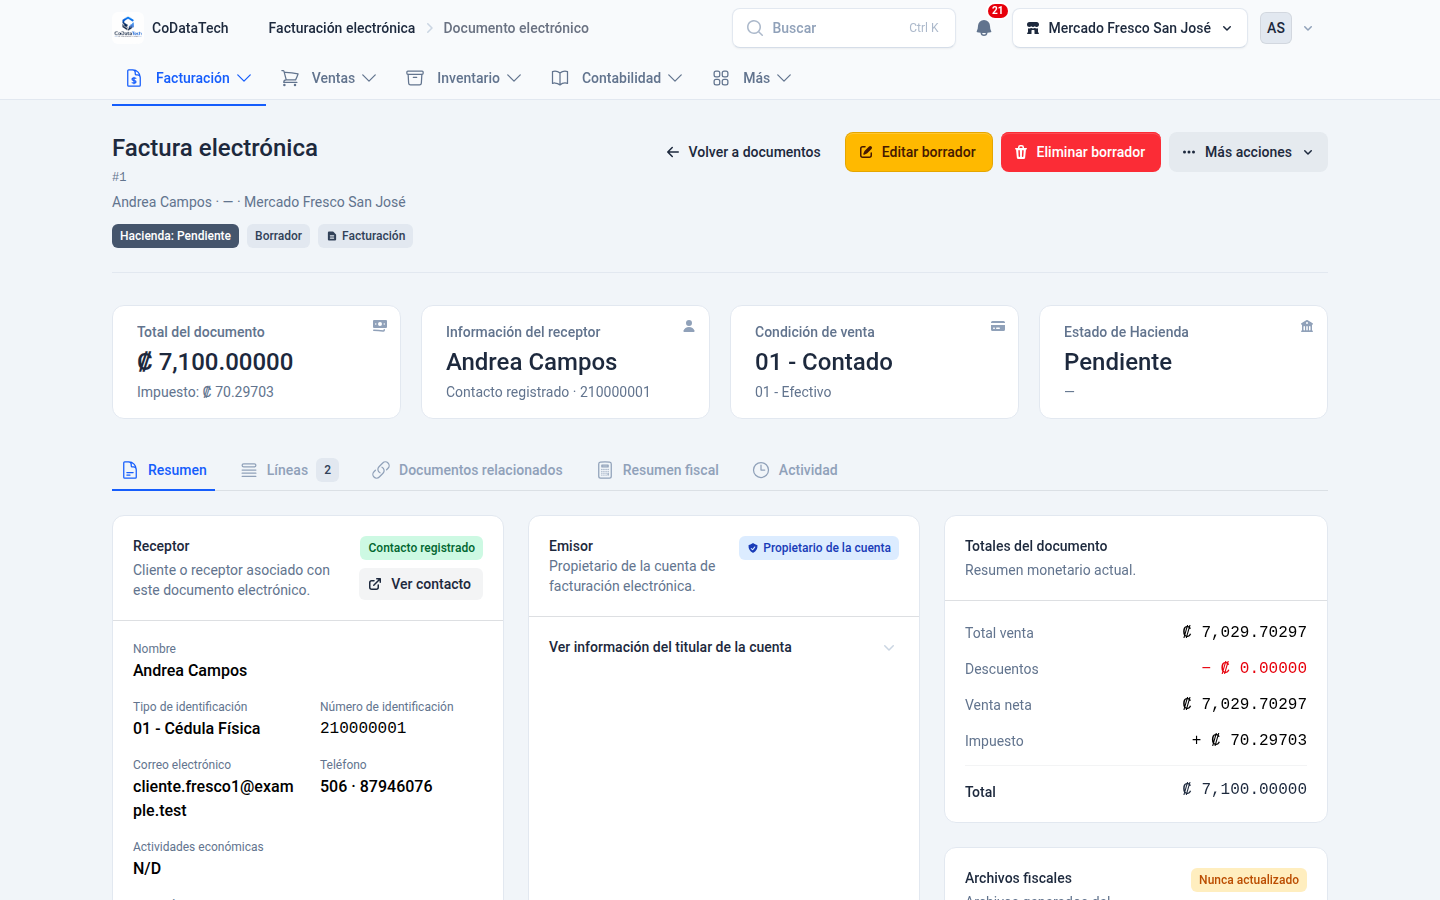1440x900 pixels.
Task: Click the Más grid icon
Action: click(x=721, y=78)
